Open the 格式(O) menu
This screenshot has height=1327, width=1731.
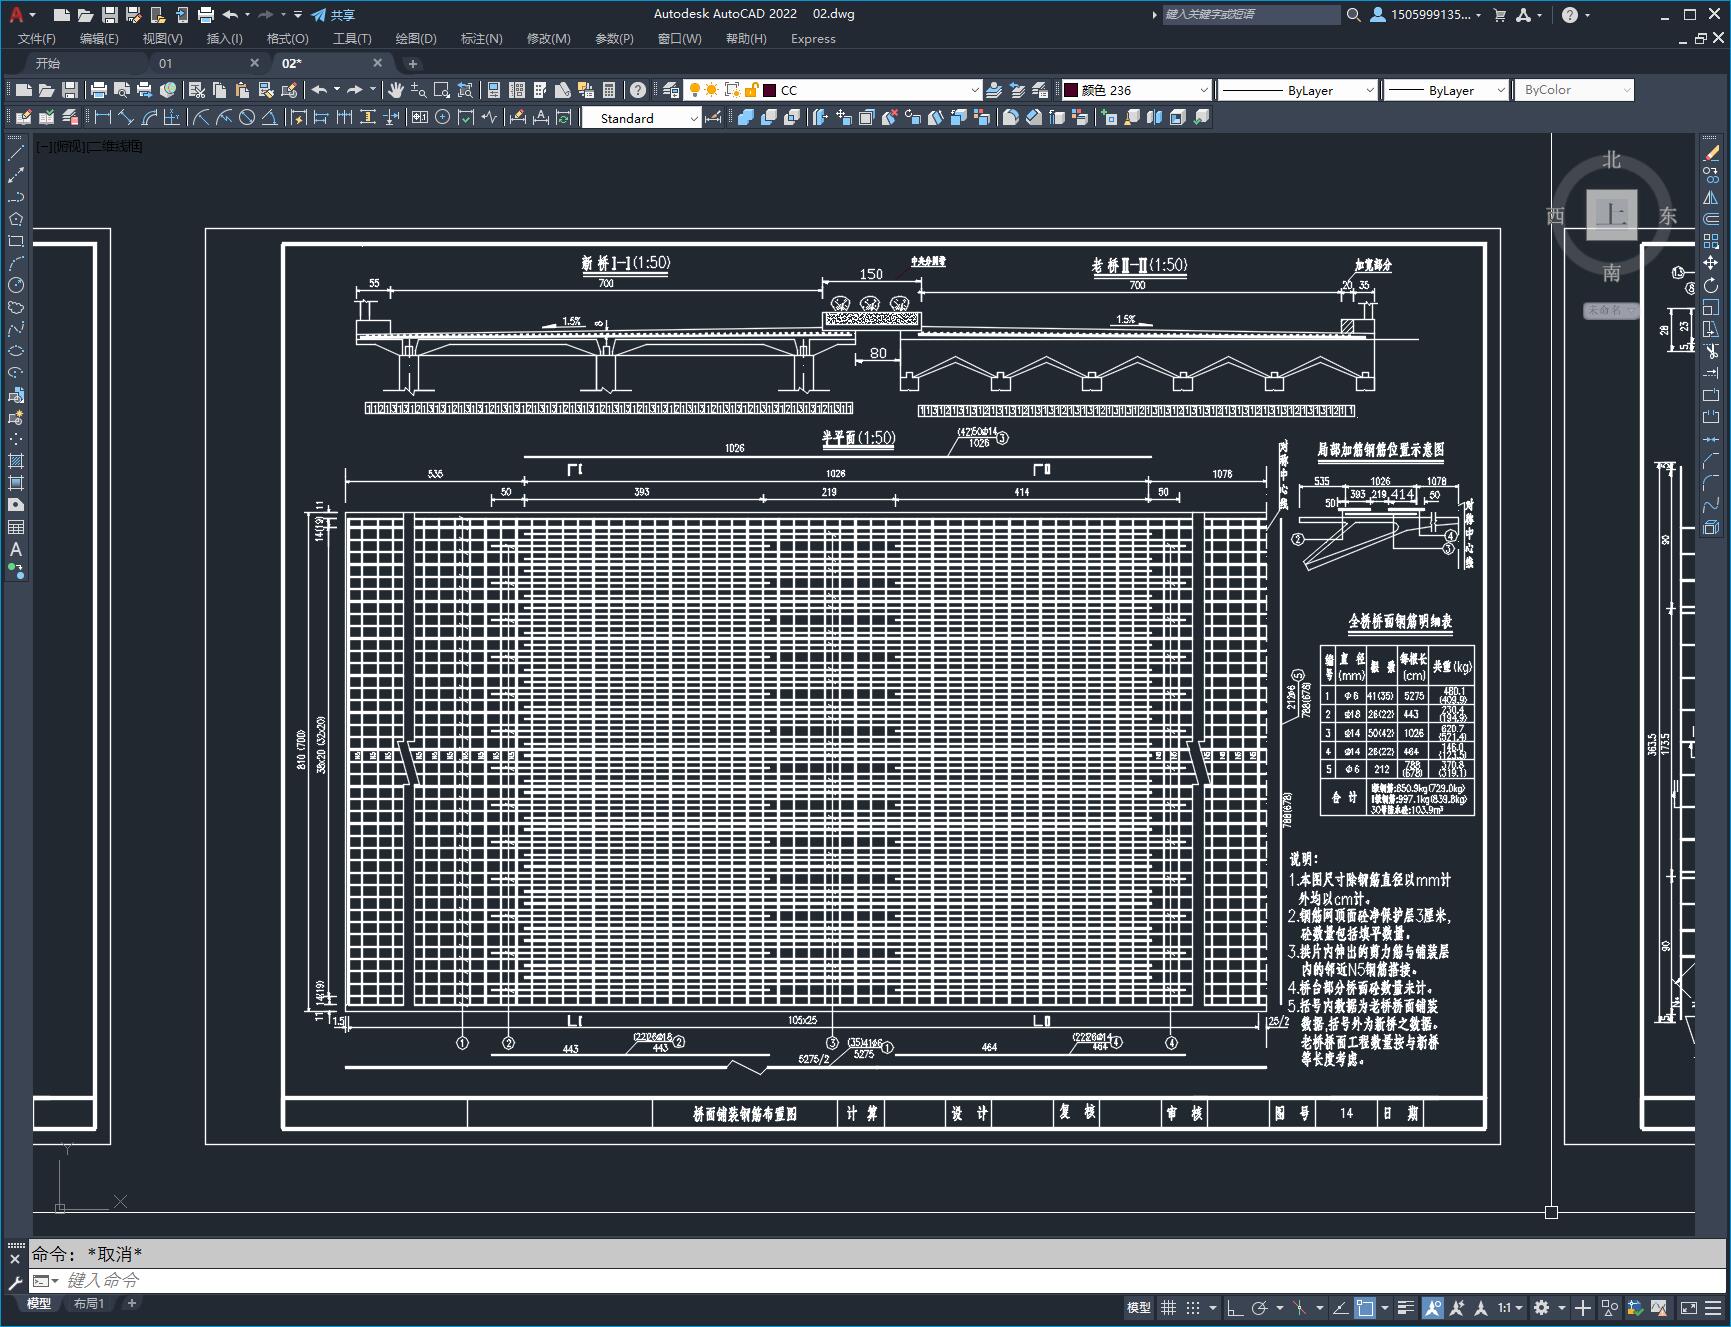coord(287,39)
